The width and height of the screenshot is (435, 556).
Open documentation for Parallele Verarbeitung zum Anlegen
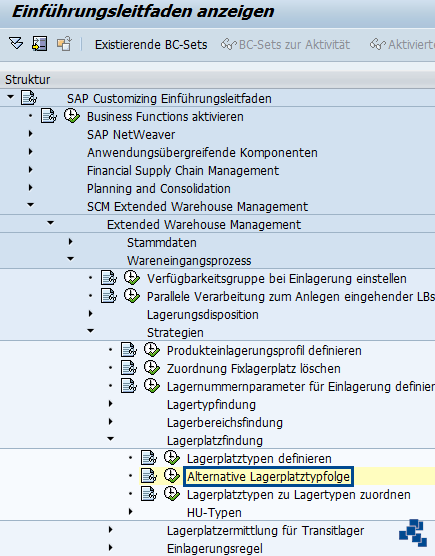109,296
